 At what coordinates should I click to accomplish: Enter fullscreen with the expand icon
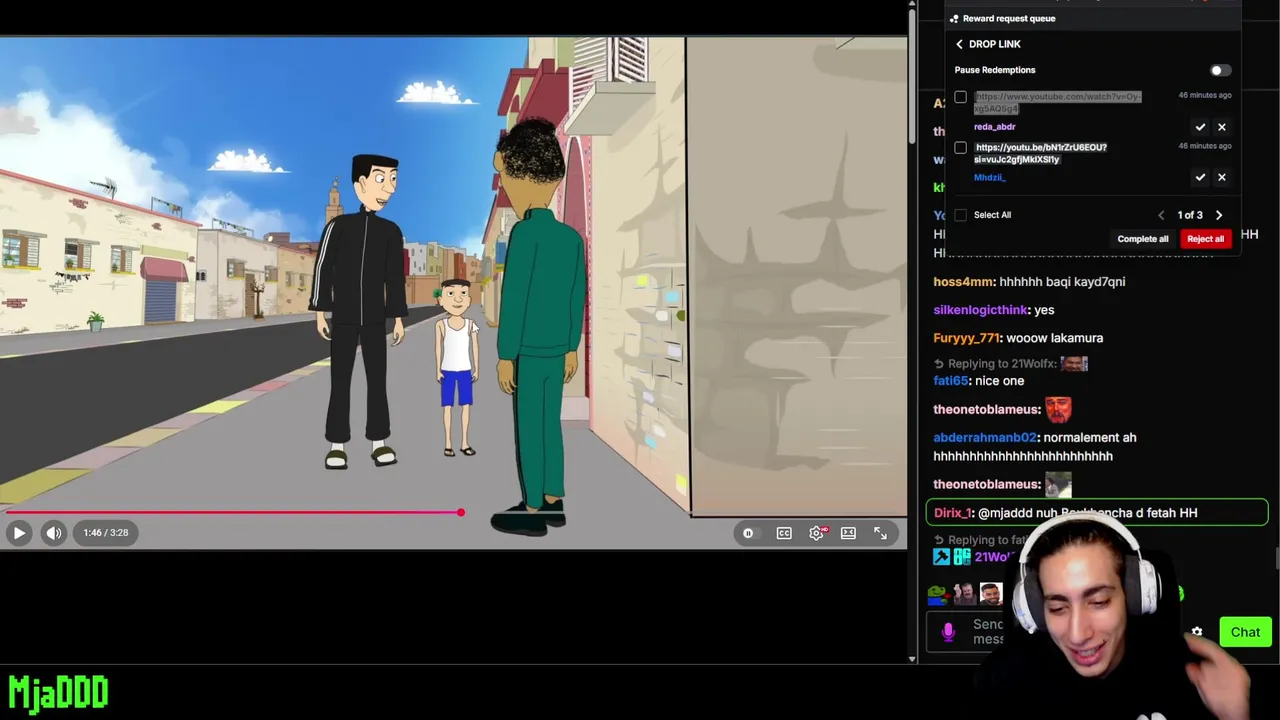click(x=880, y=533)
